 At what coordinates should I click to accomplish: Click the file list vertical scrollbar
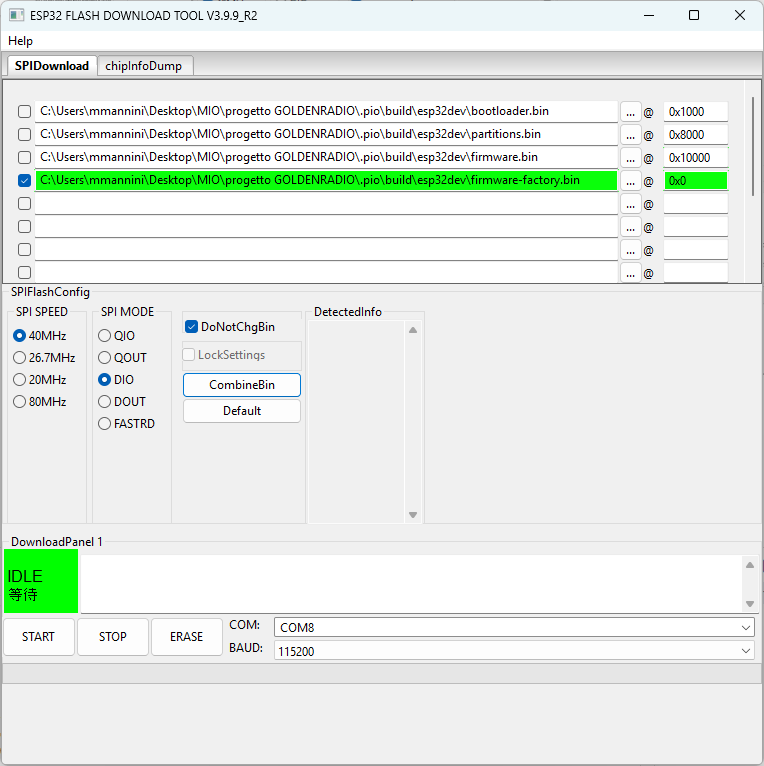click(753, 147)
